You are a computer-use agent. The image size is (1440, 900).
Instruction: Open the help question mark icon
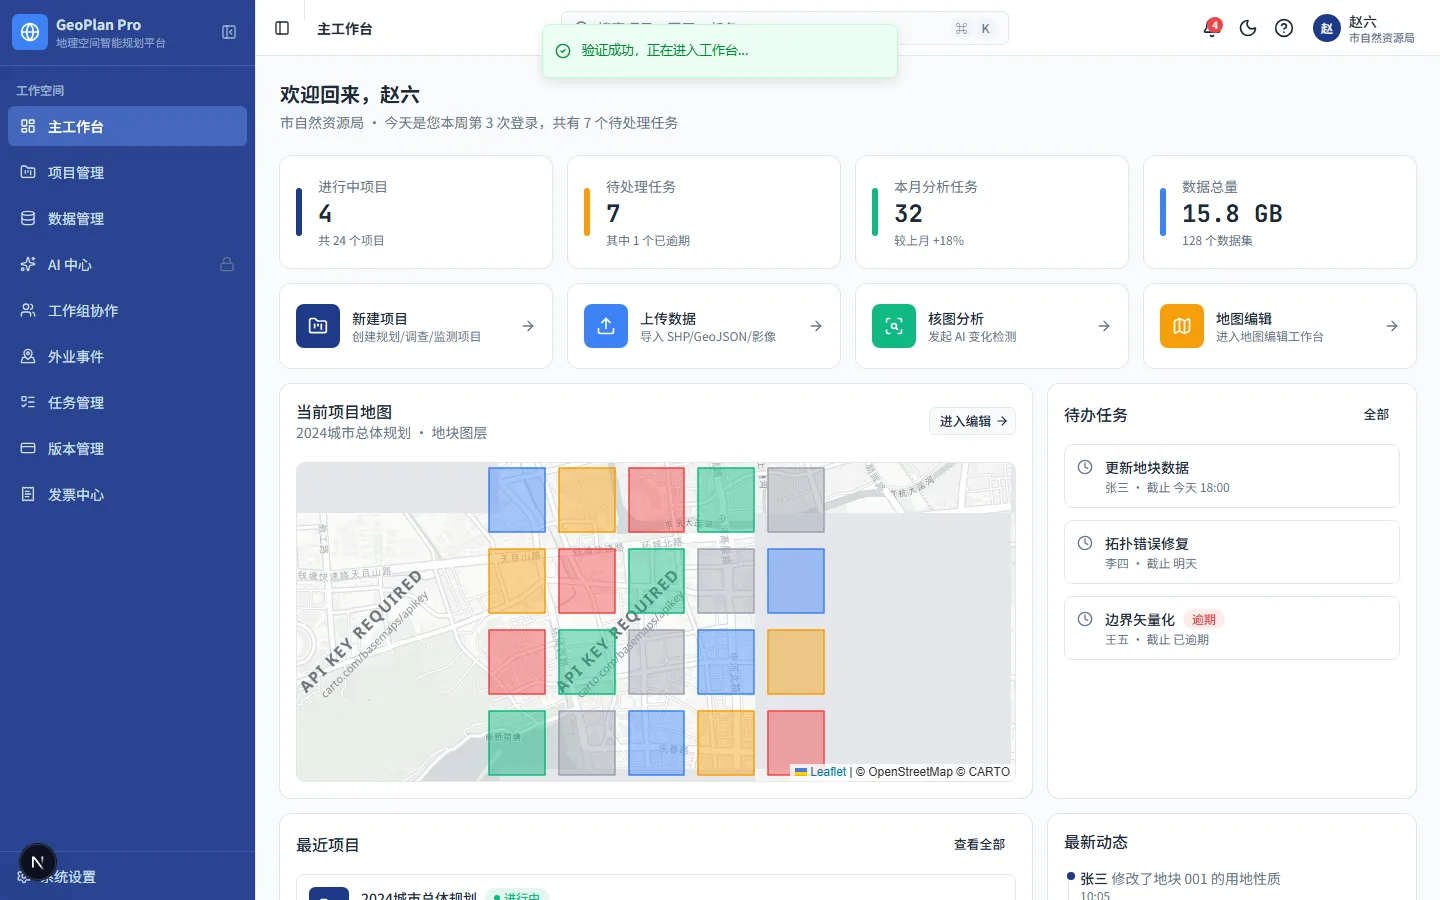pyautogui.click(x=1284, y=28)
